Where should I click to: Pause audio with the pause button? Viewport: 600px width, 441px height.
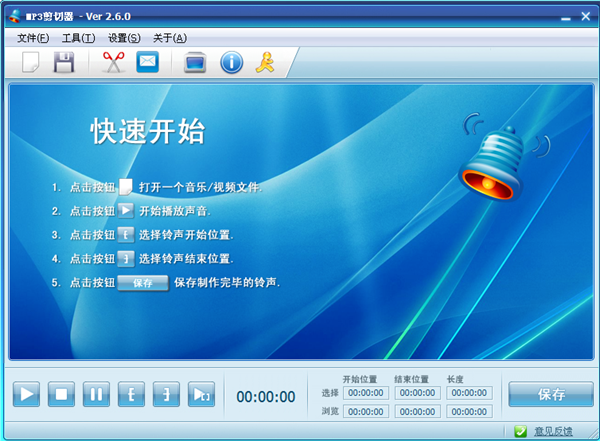click(96, 394)
